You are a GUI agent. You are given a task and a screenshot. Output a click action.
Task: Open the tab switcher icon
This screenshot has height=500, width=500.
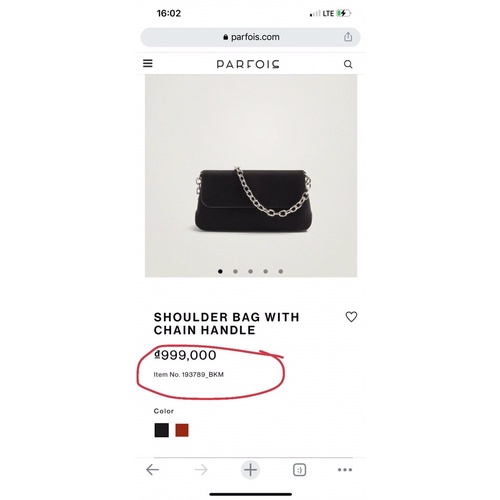pos(299,470)
